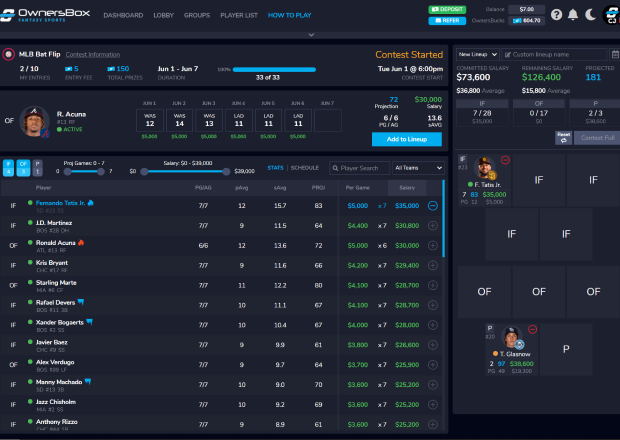
Task: Open the DASHBOARD menu
Action: coord(123,15)
